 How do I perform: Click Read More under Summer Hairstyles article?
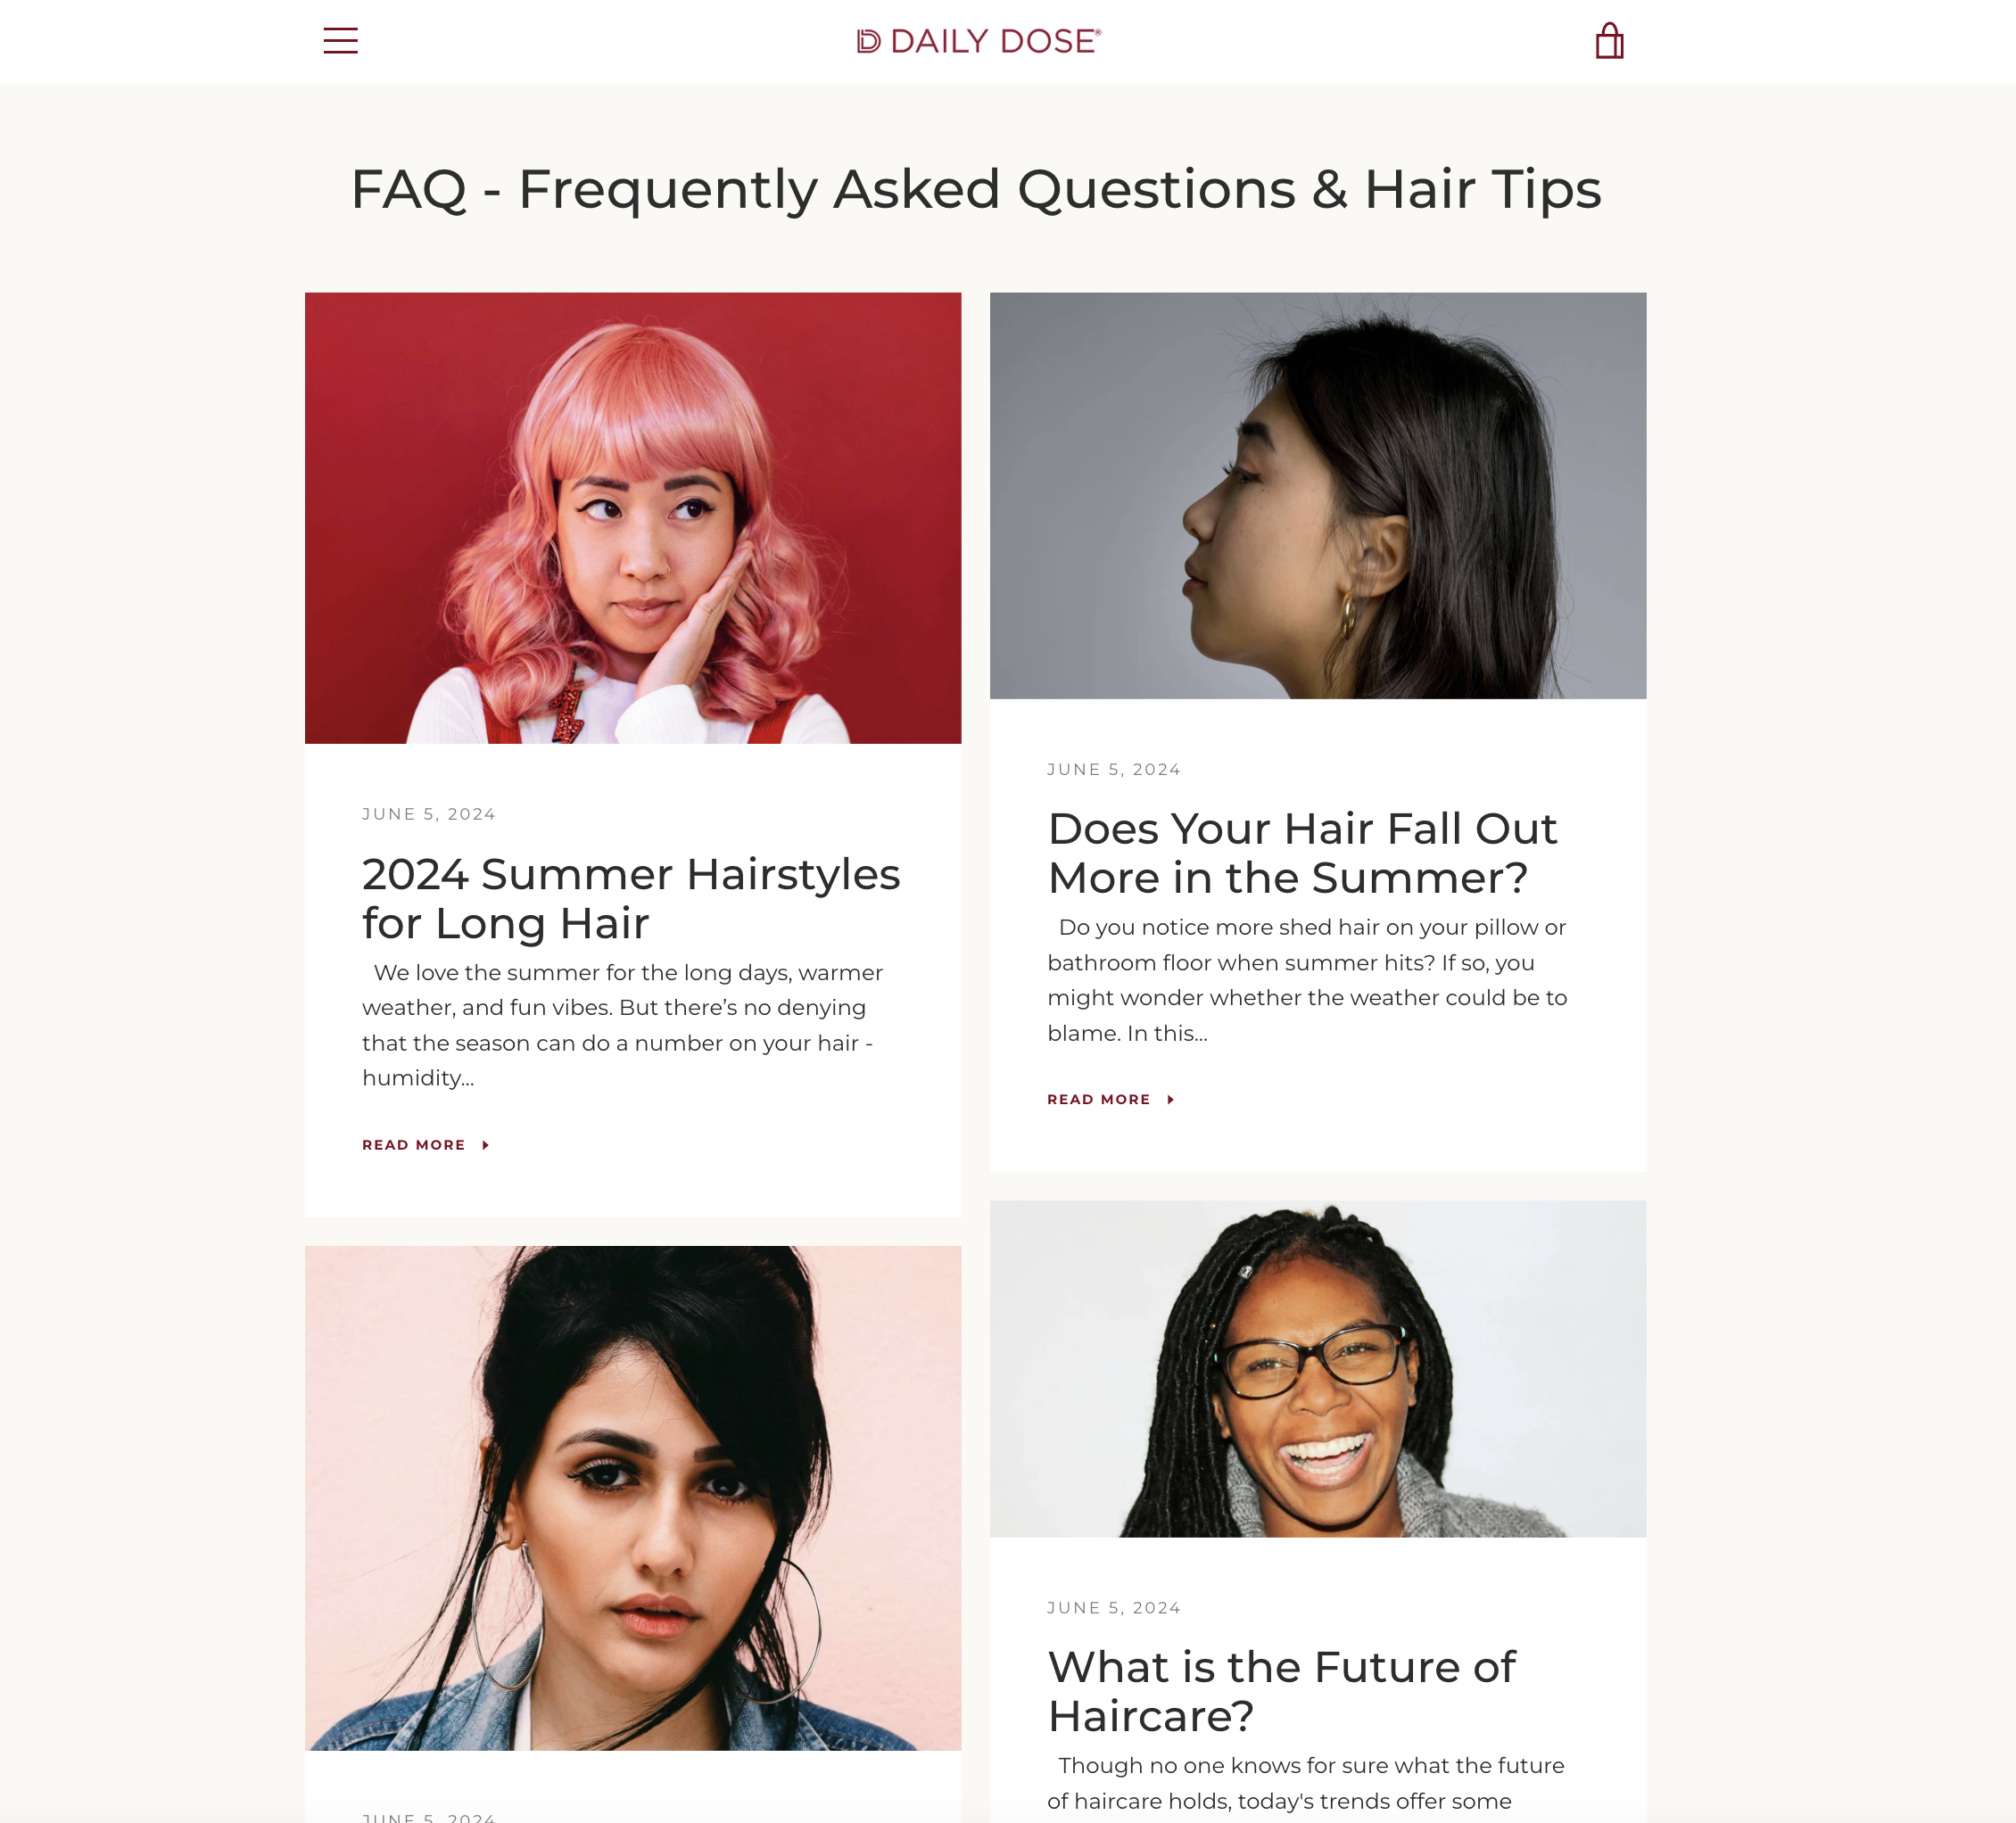click(x=414, y=1145)
